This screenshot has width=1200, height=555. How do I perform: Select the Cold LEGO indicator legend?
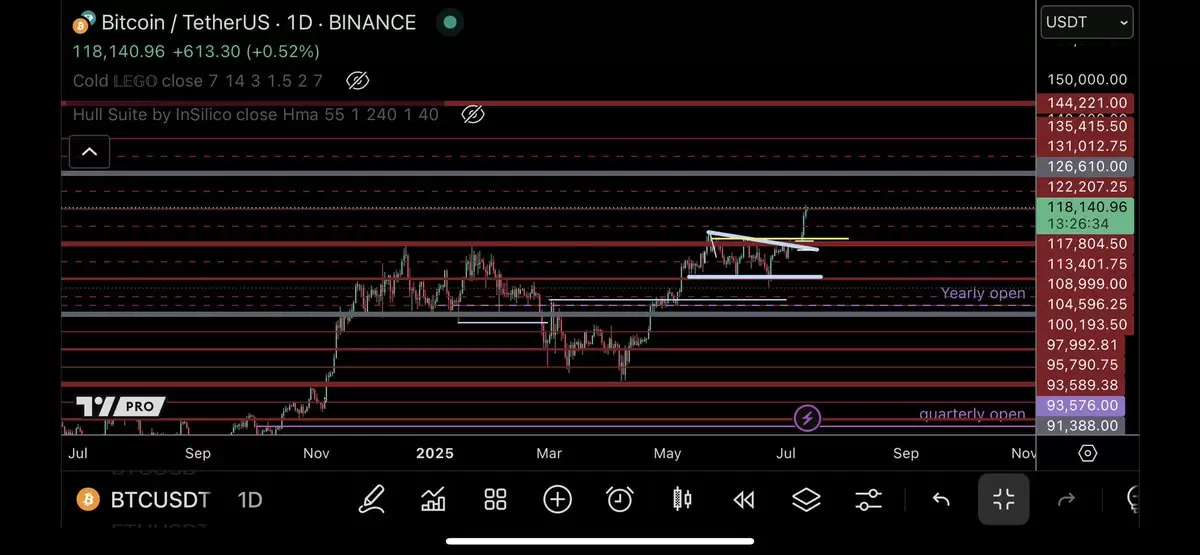[198, 81]
